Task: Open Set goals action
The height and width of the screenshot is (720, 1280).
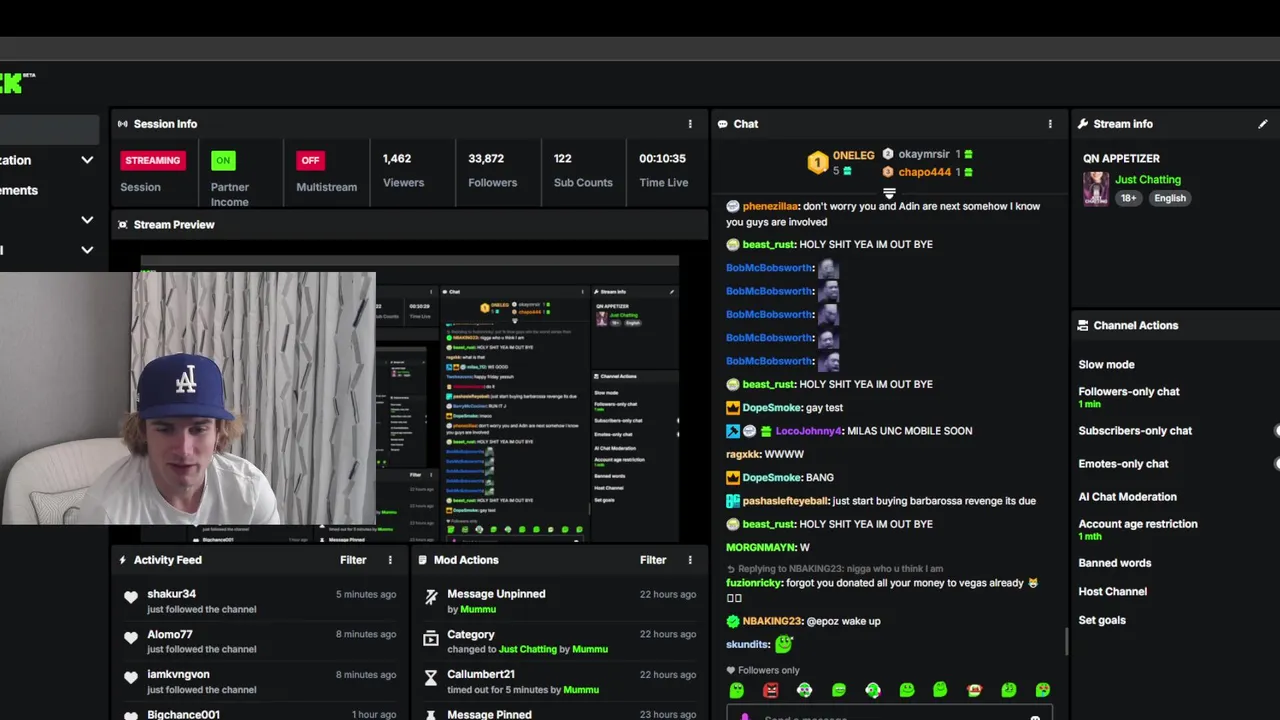Action: click(x=1102, y=620)
